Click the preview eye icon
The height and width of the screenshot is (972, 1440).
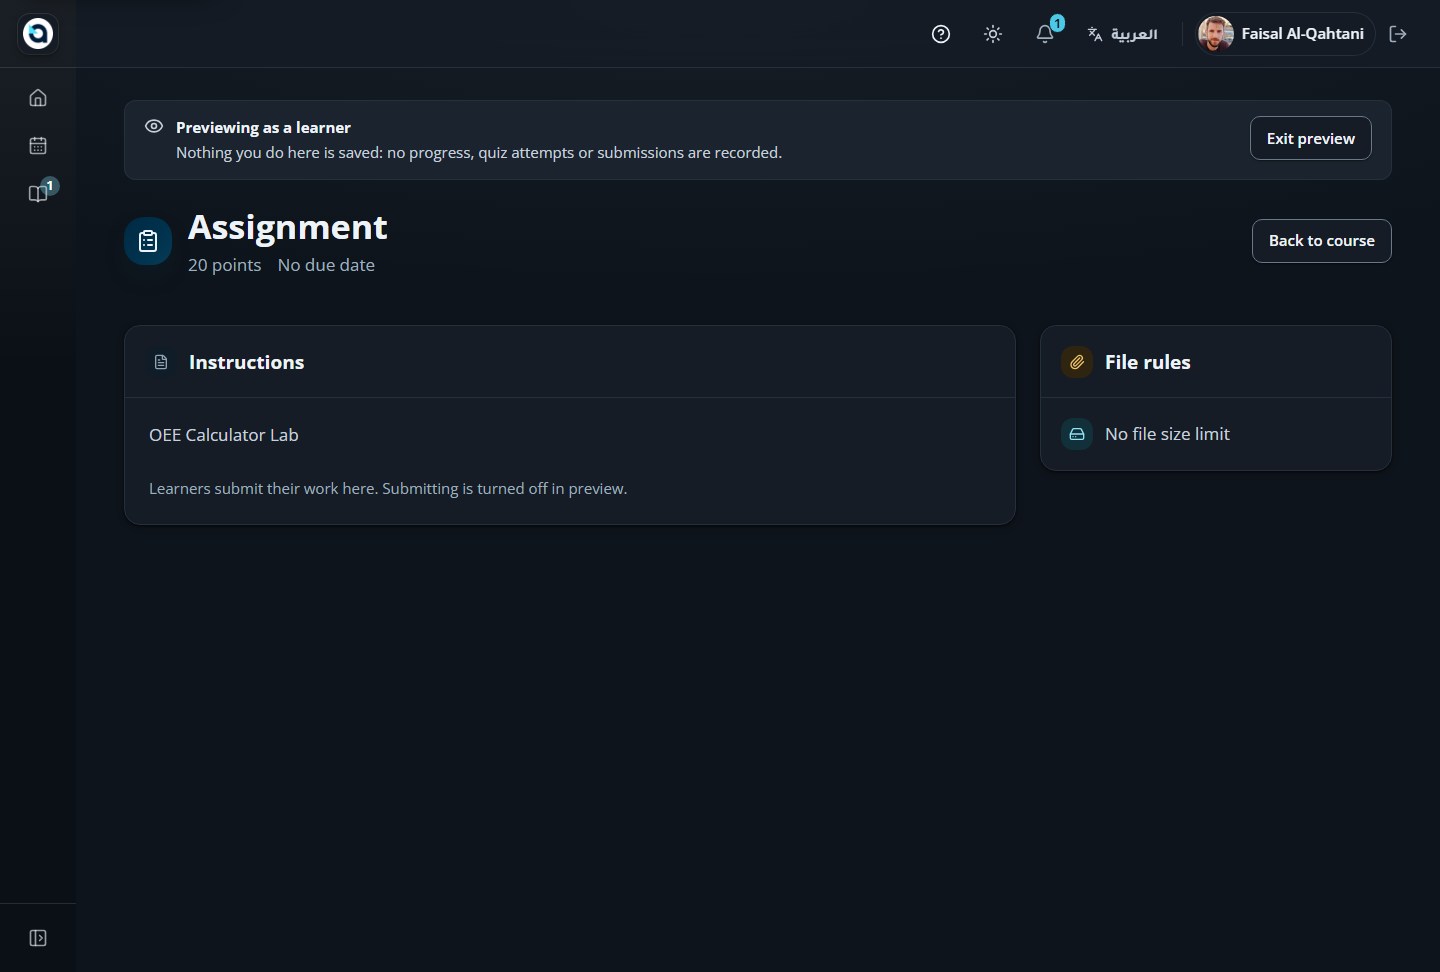154,127
